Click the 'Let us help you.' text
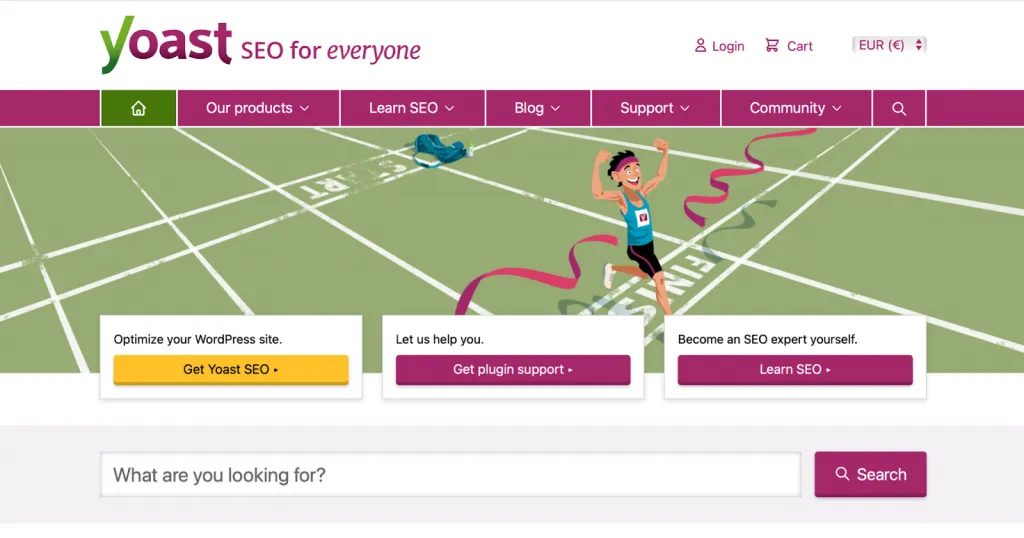 [x=440, y=340]
